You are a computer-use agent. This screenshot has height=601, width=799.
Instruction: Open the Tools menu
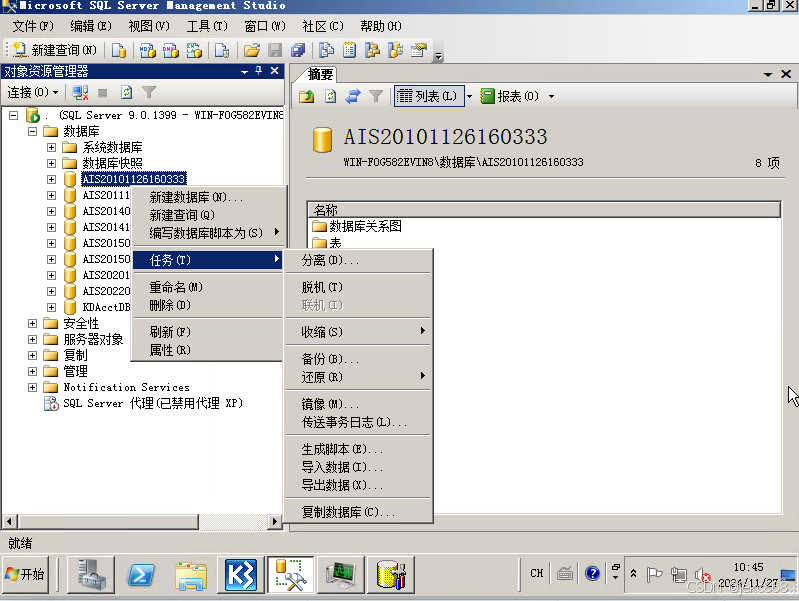click(207, 26)
